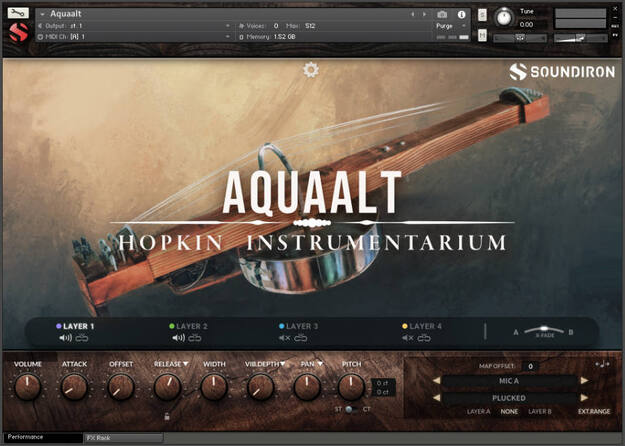Image resolution: width=625 pixels, height=446 pixels.
Task: Click the note mapping icon beside Map Offset
Action: 602,364
